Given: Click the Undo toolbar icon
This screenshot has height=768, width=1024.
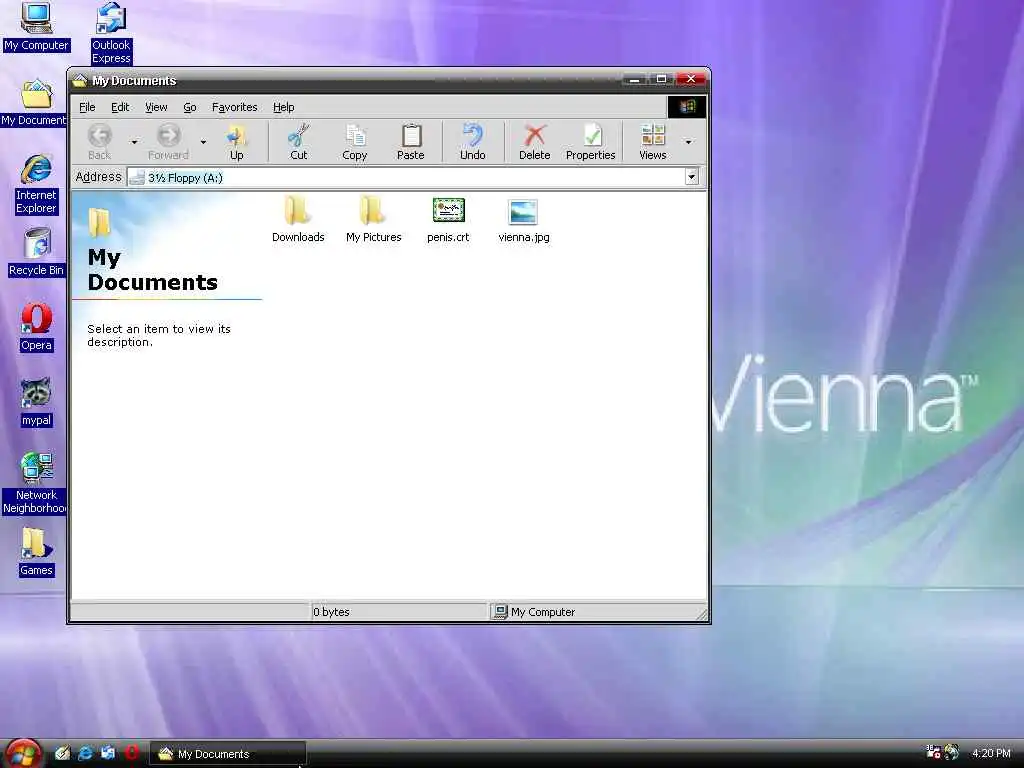Looking at the screenshot, I should [x=473, y=142].
